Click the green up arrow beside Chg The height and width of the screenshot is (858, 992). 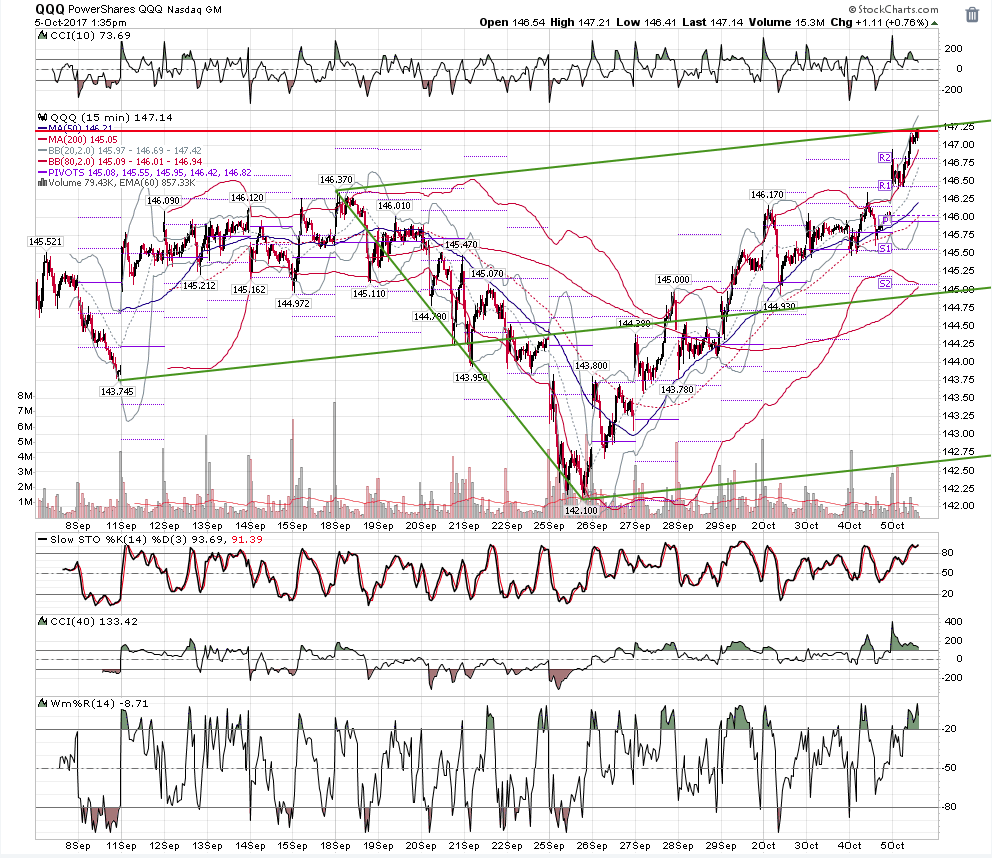pos(934,23)
